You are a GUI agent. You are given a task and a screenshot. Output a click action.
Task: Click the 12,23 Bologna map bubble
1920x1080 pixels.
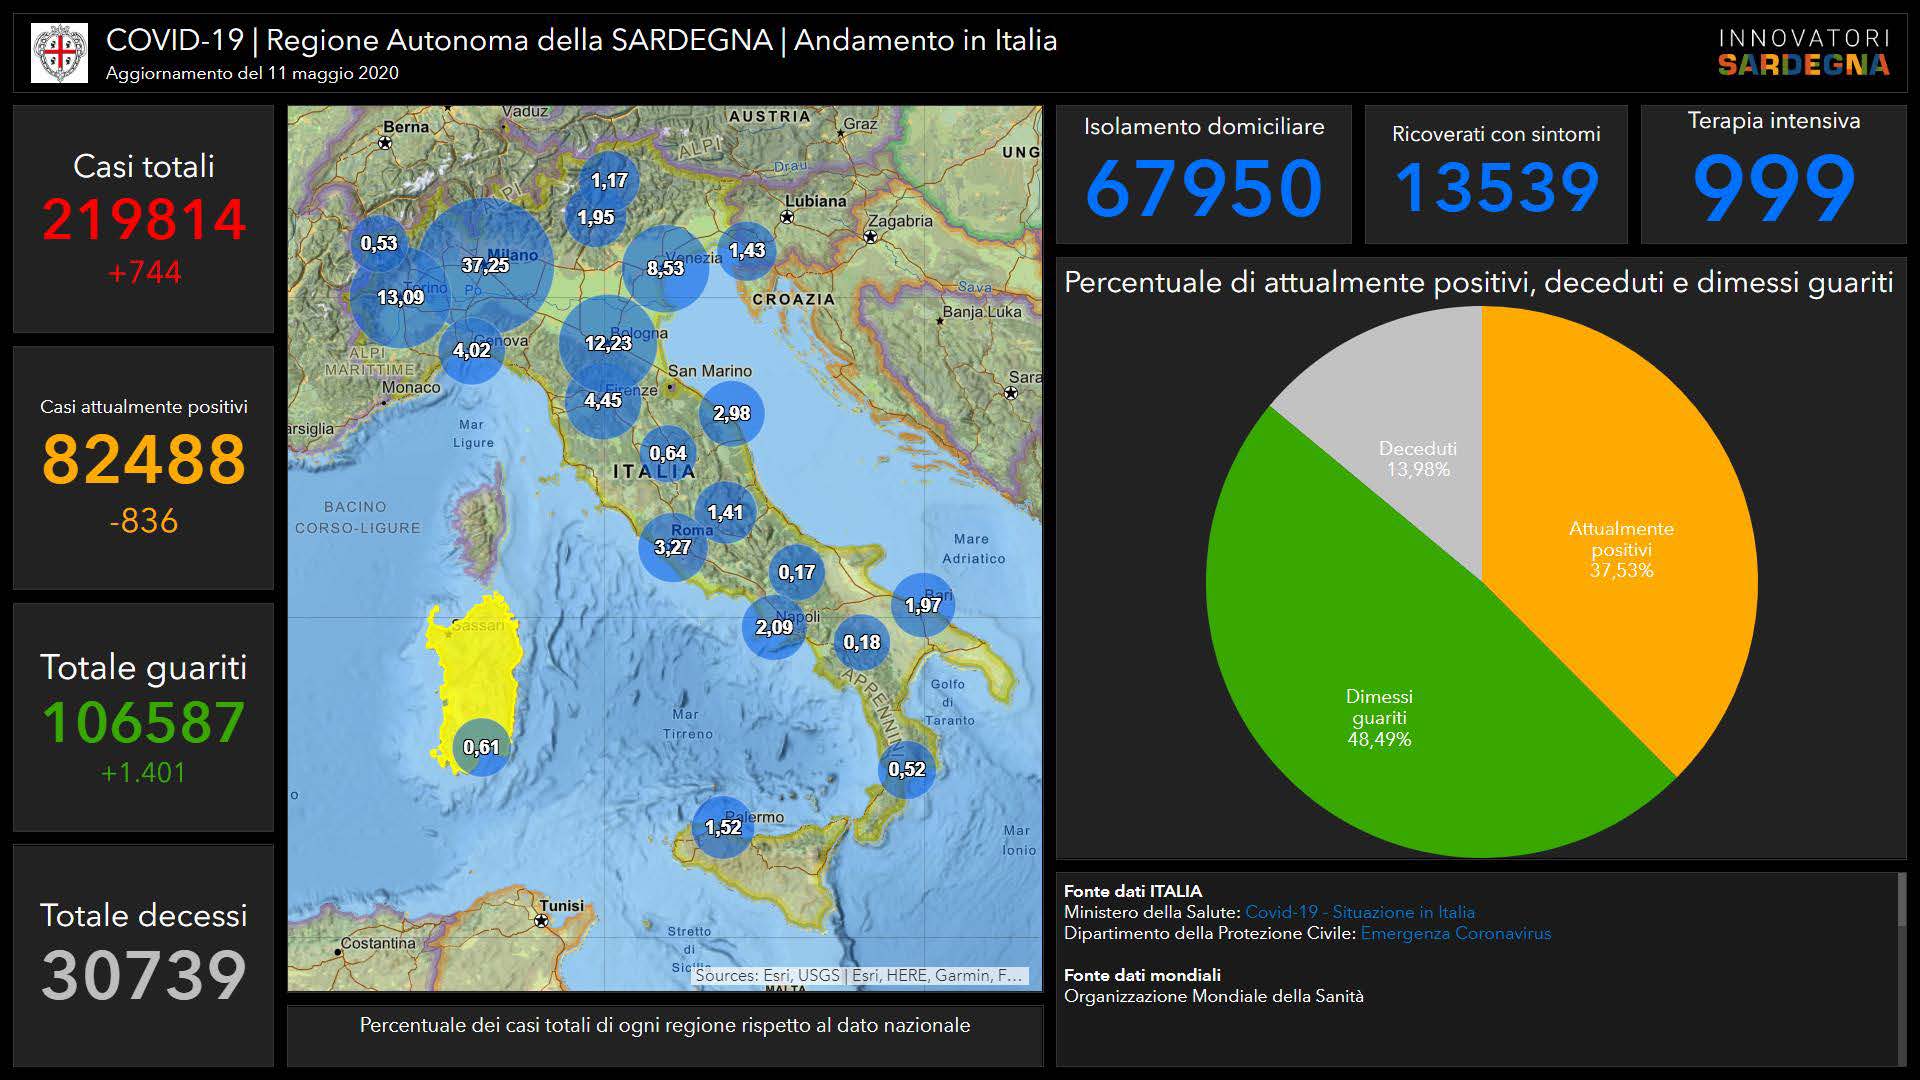[608, 343]
